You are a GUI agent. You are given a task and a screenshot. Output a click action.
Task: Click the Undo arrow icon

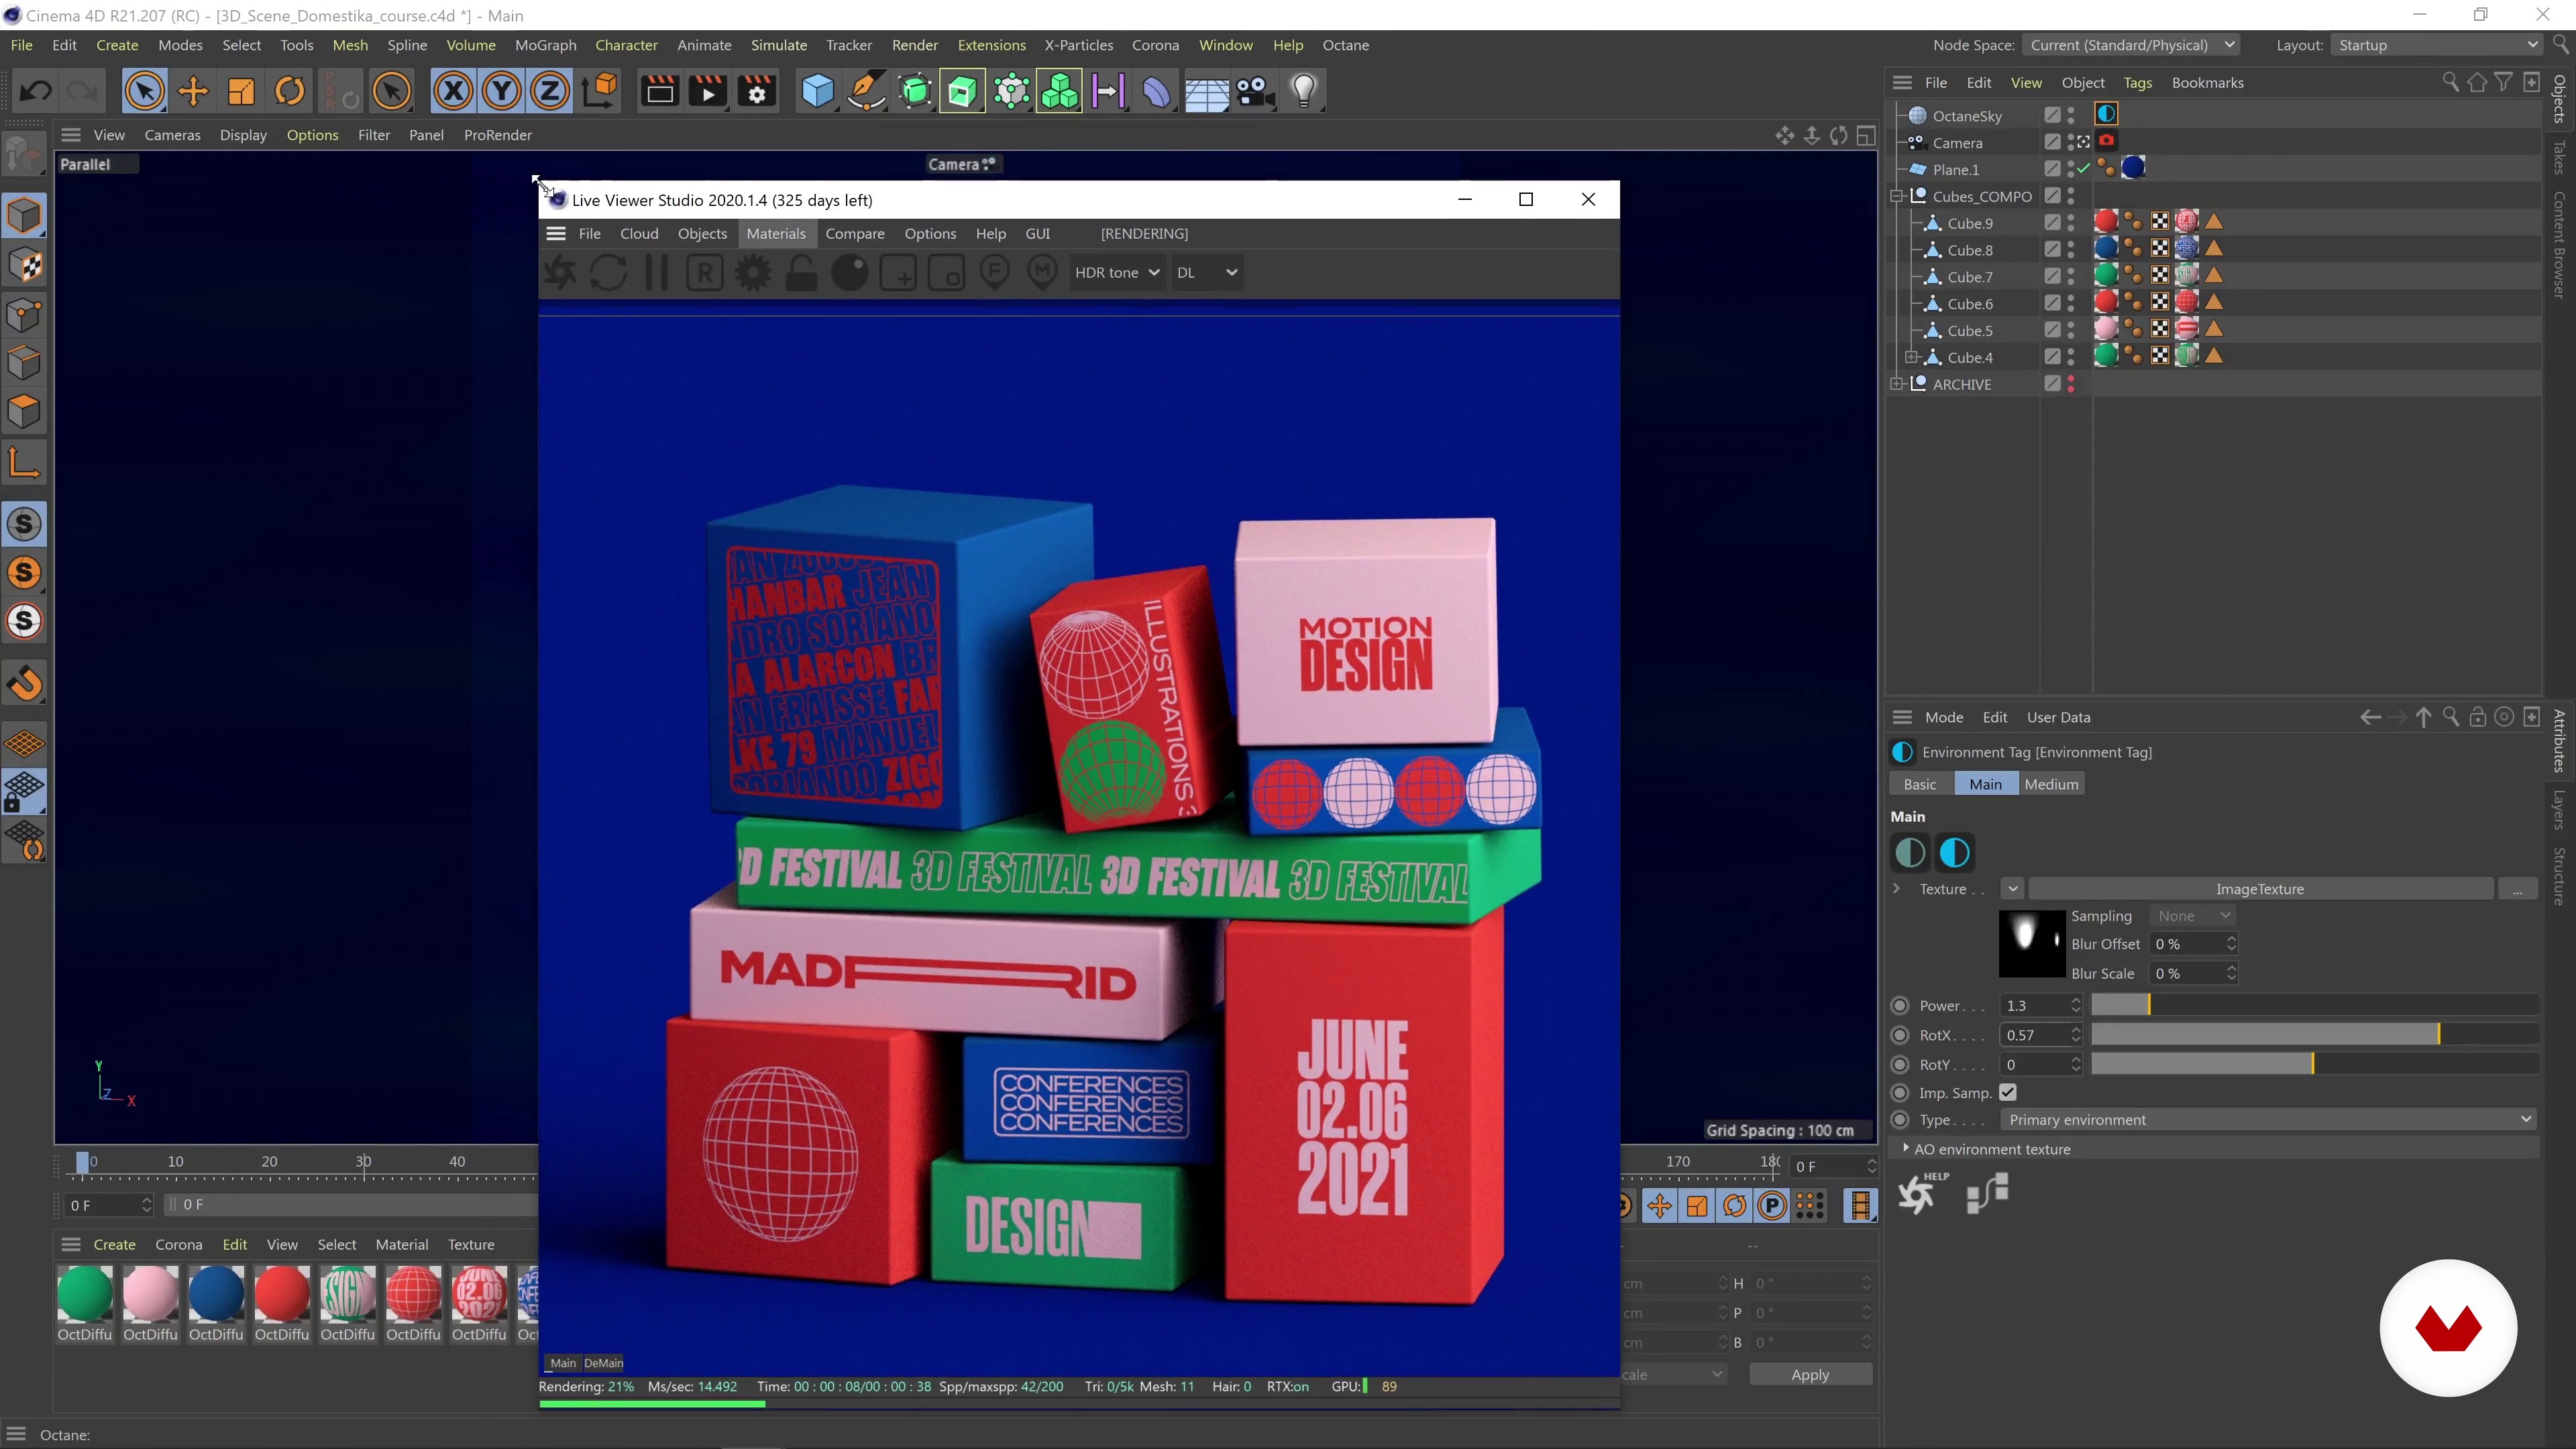35,92
